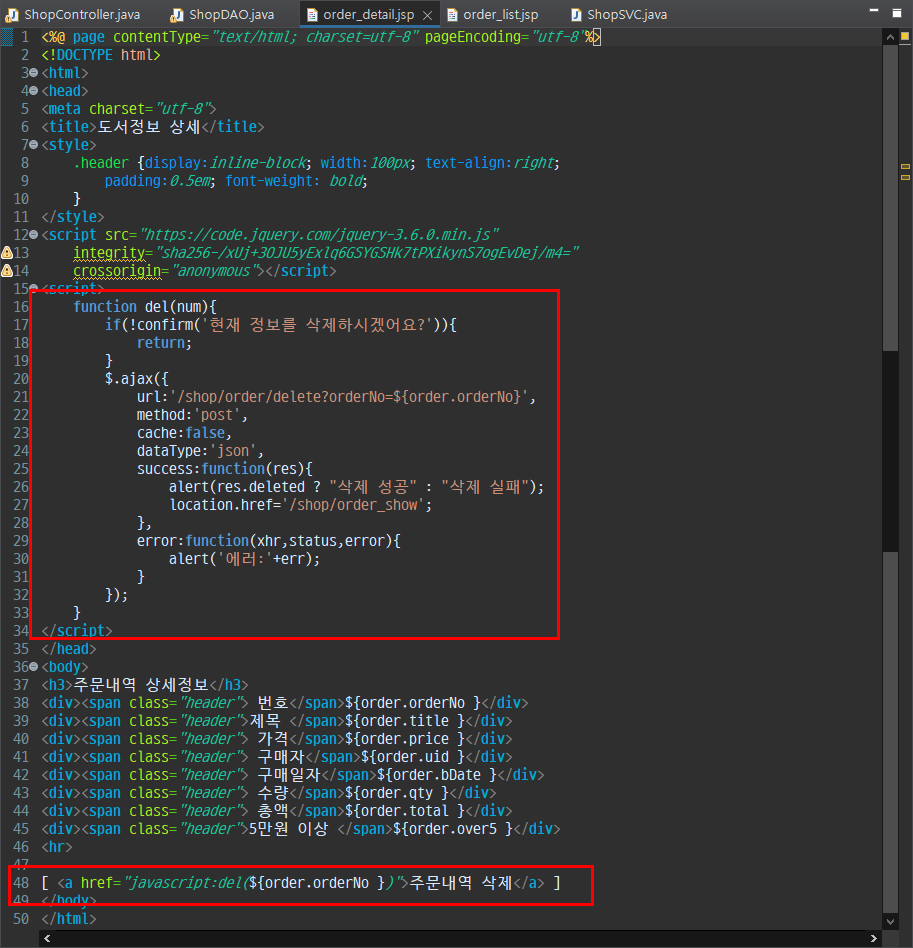Click the ShopController.java file icon

pyautogui.click(x=12, y=15)
